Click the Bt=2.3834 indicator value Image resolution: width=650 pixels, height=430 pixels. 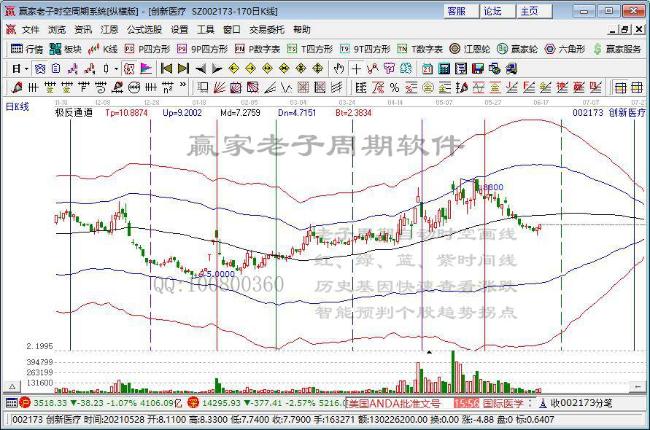pos(354,112)
